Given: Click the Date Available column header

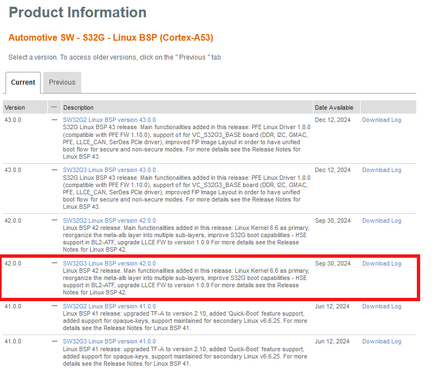Looking at the screenshot, I should (x=336, y=107).
